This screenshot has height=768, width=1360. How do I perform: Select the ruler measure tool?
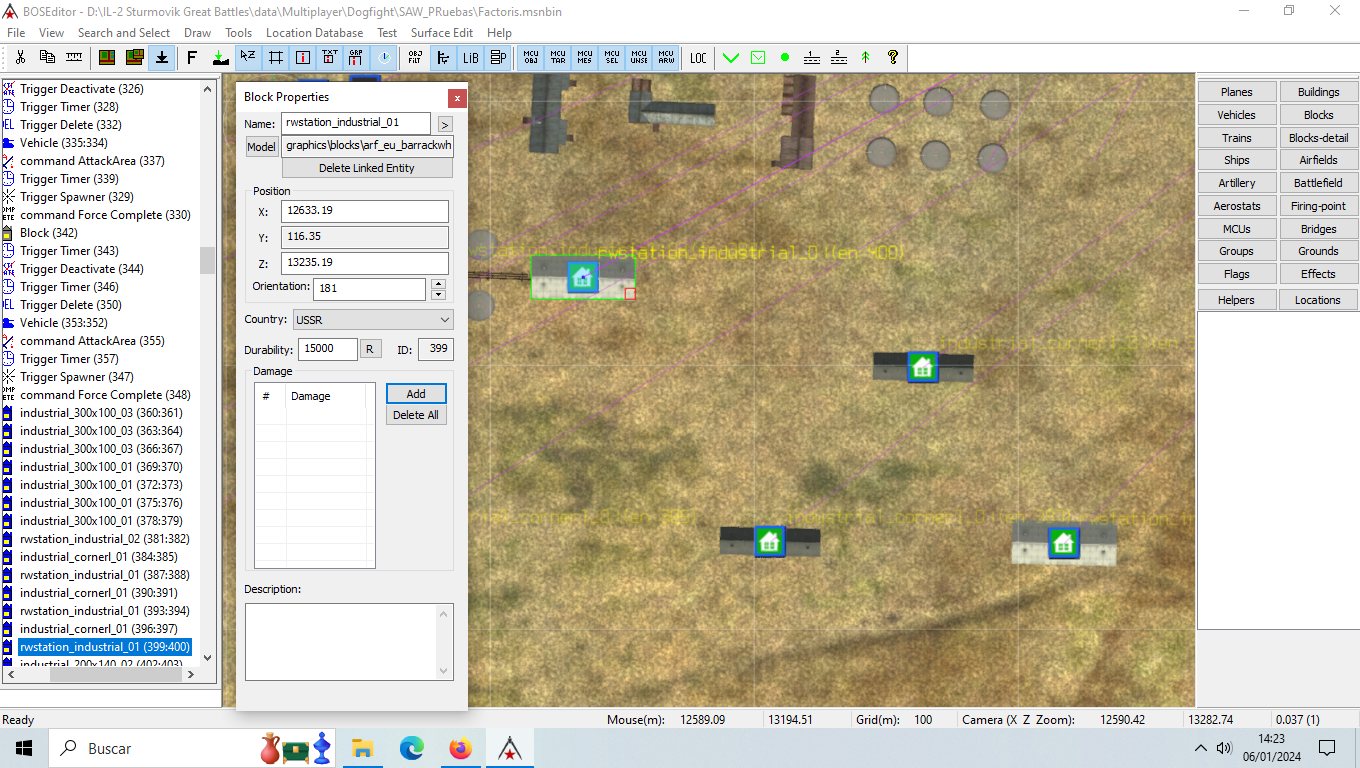tap(74, 57)
